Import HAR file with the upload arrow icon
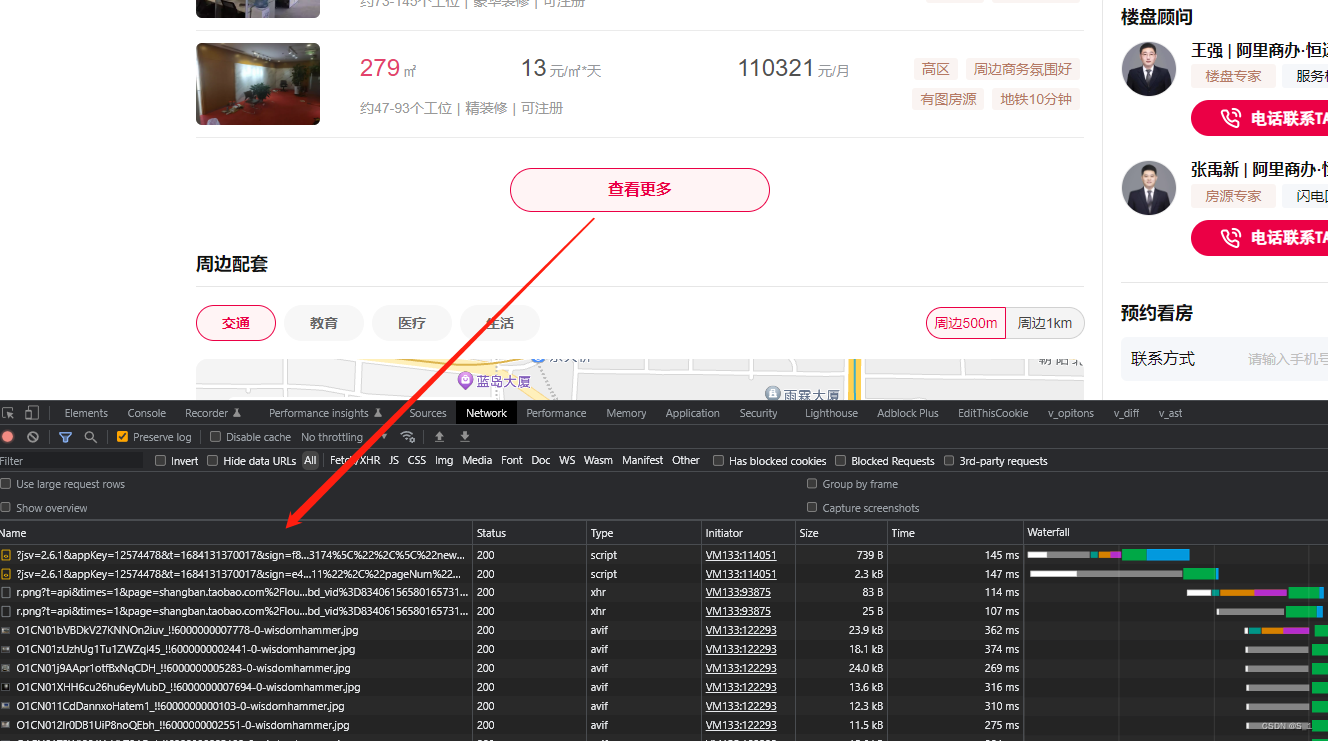This screenshot has height=741, width=1328. pos(440,437)
